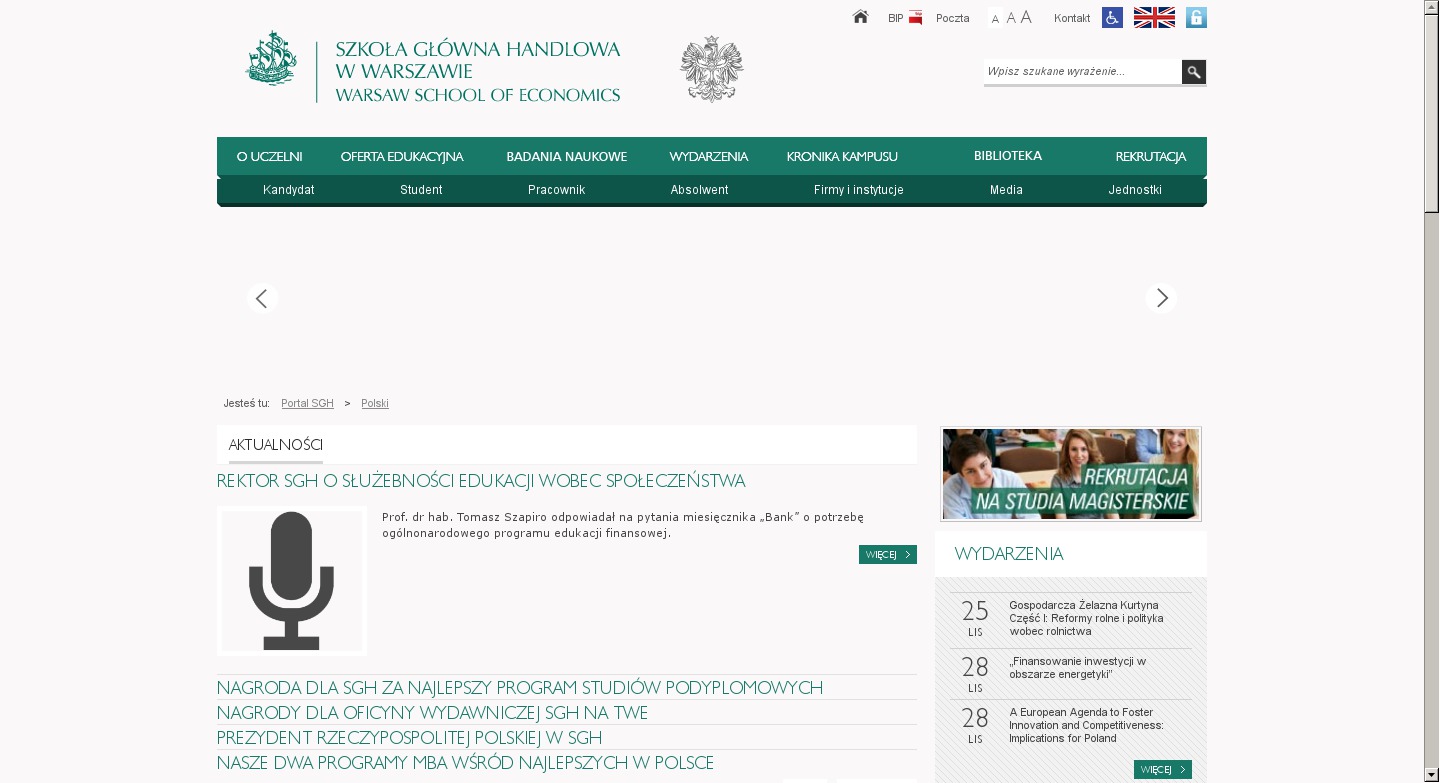Open the Oferta Edukacyjna menu
Viewport: 1440px width, 783px height.
(x=402, y=157)
